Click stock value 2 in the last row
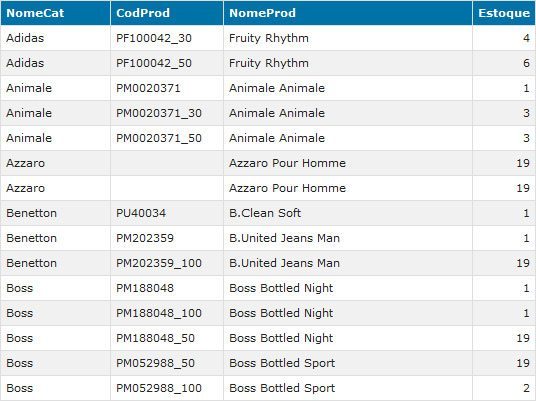 (x=526, y=388)
